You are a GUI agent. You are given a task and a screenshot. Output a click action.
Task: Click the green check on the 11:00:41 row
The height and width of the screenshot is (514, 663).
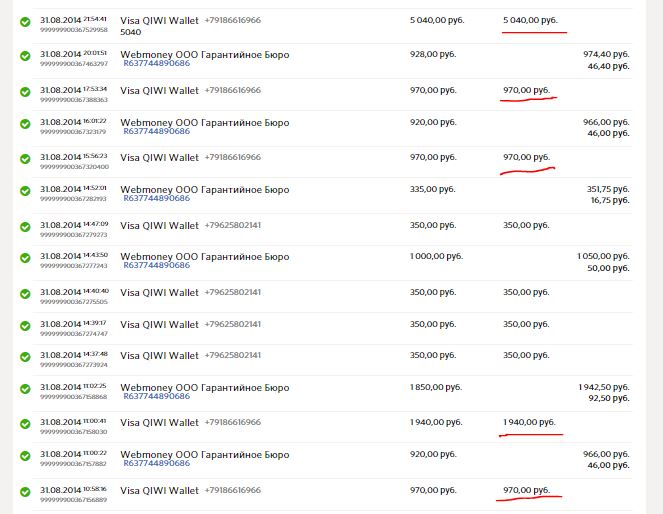pyautogui.click(x=25, y=425)
